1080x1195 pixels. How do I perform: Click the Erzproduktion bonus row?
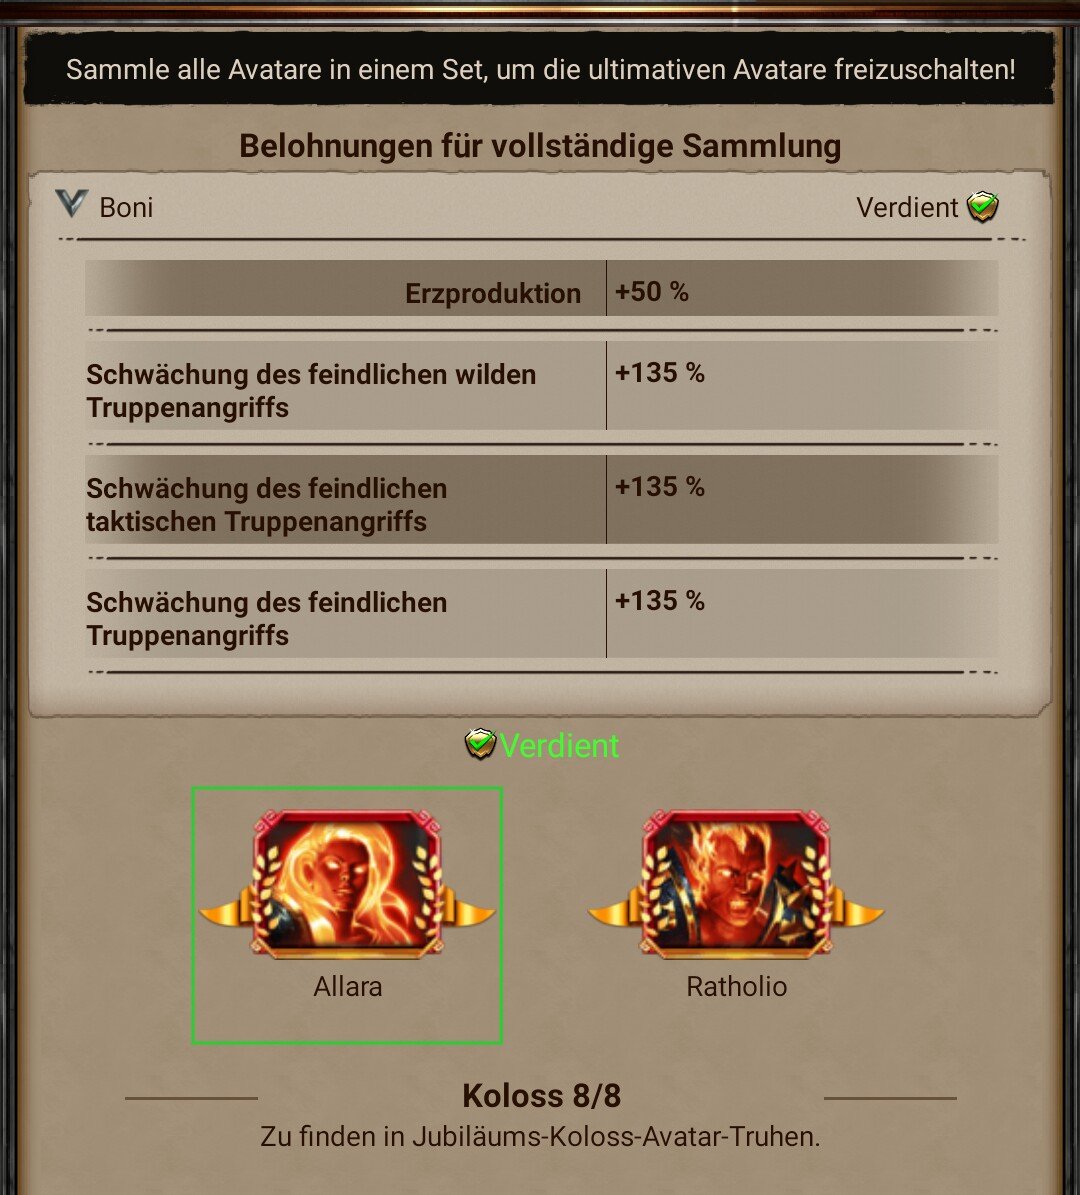(x=541, y=288)
